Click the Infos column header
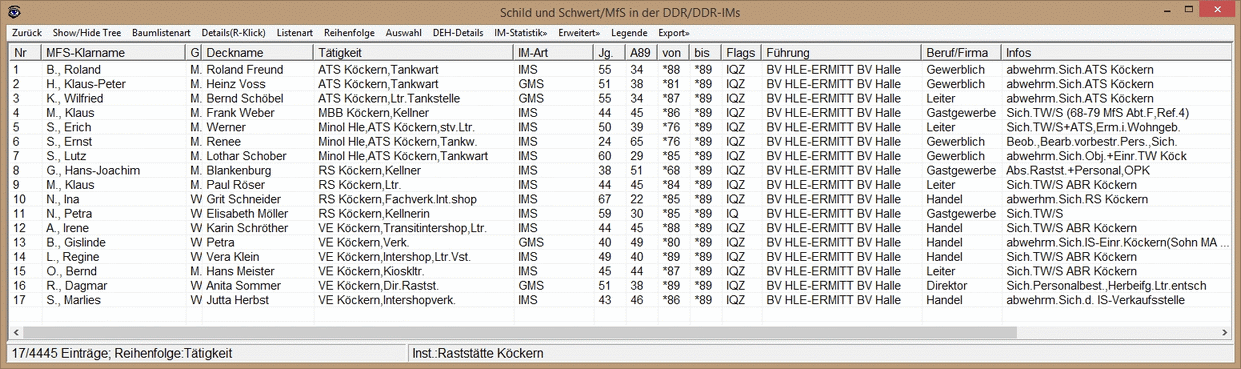Viewport: 1241px width, 369px height. point(1116,52)
